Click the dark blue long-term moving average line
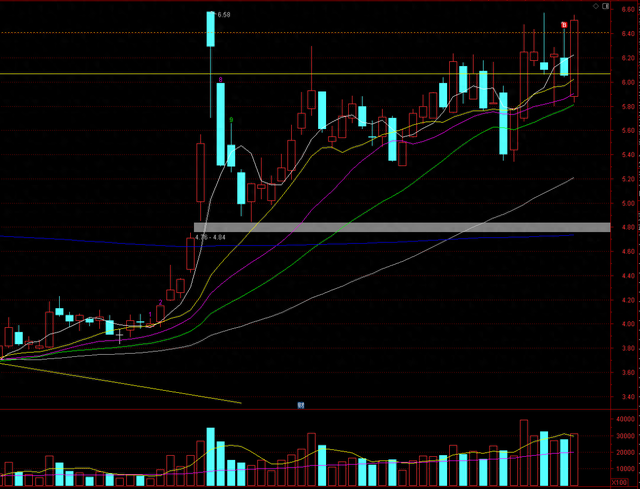This screenshot has height=489, width=640. [286, 245]
